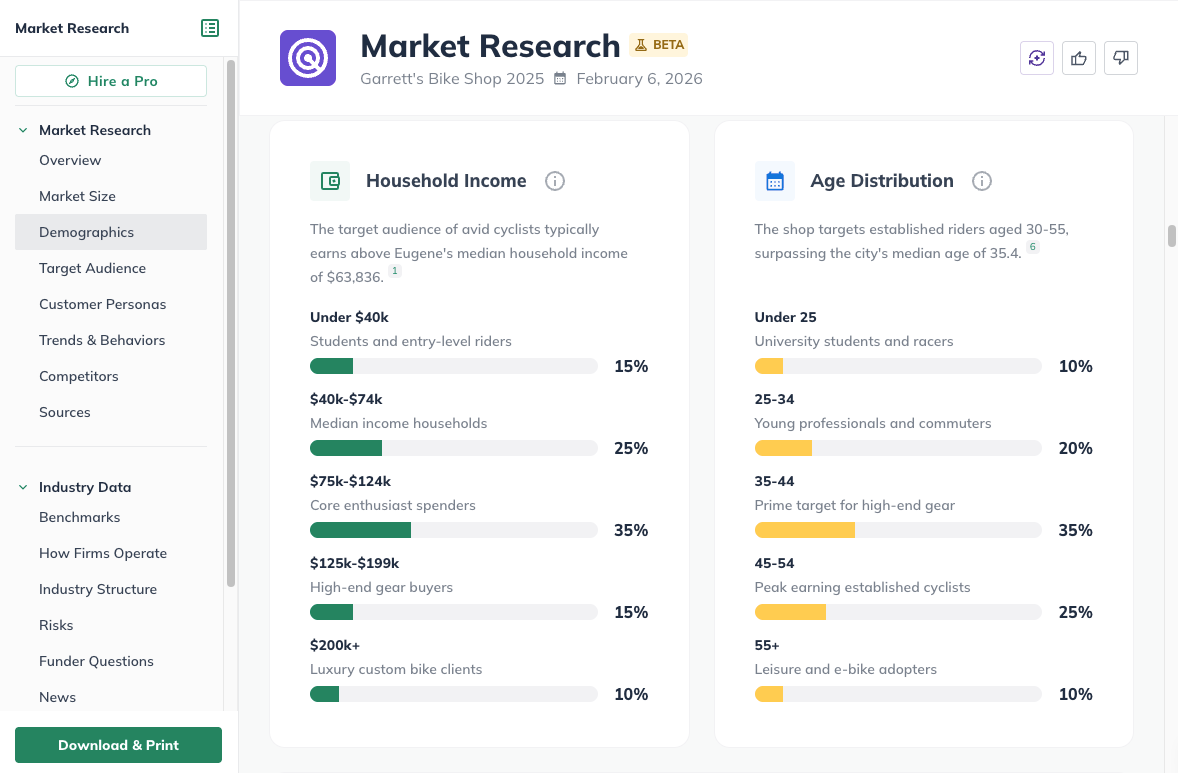The height and width of the screenshot is (773, 1178).
Task: Give the report a thumbs up
Action: click(x=1078, y=58)
